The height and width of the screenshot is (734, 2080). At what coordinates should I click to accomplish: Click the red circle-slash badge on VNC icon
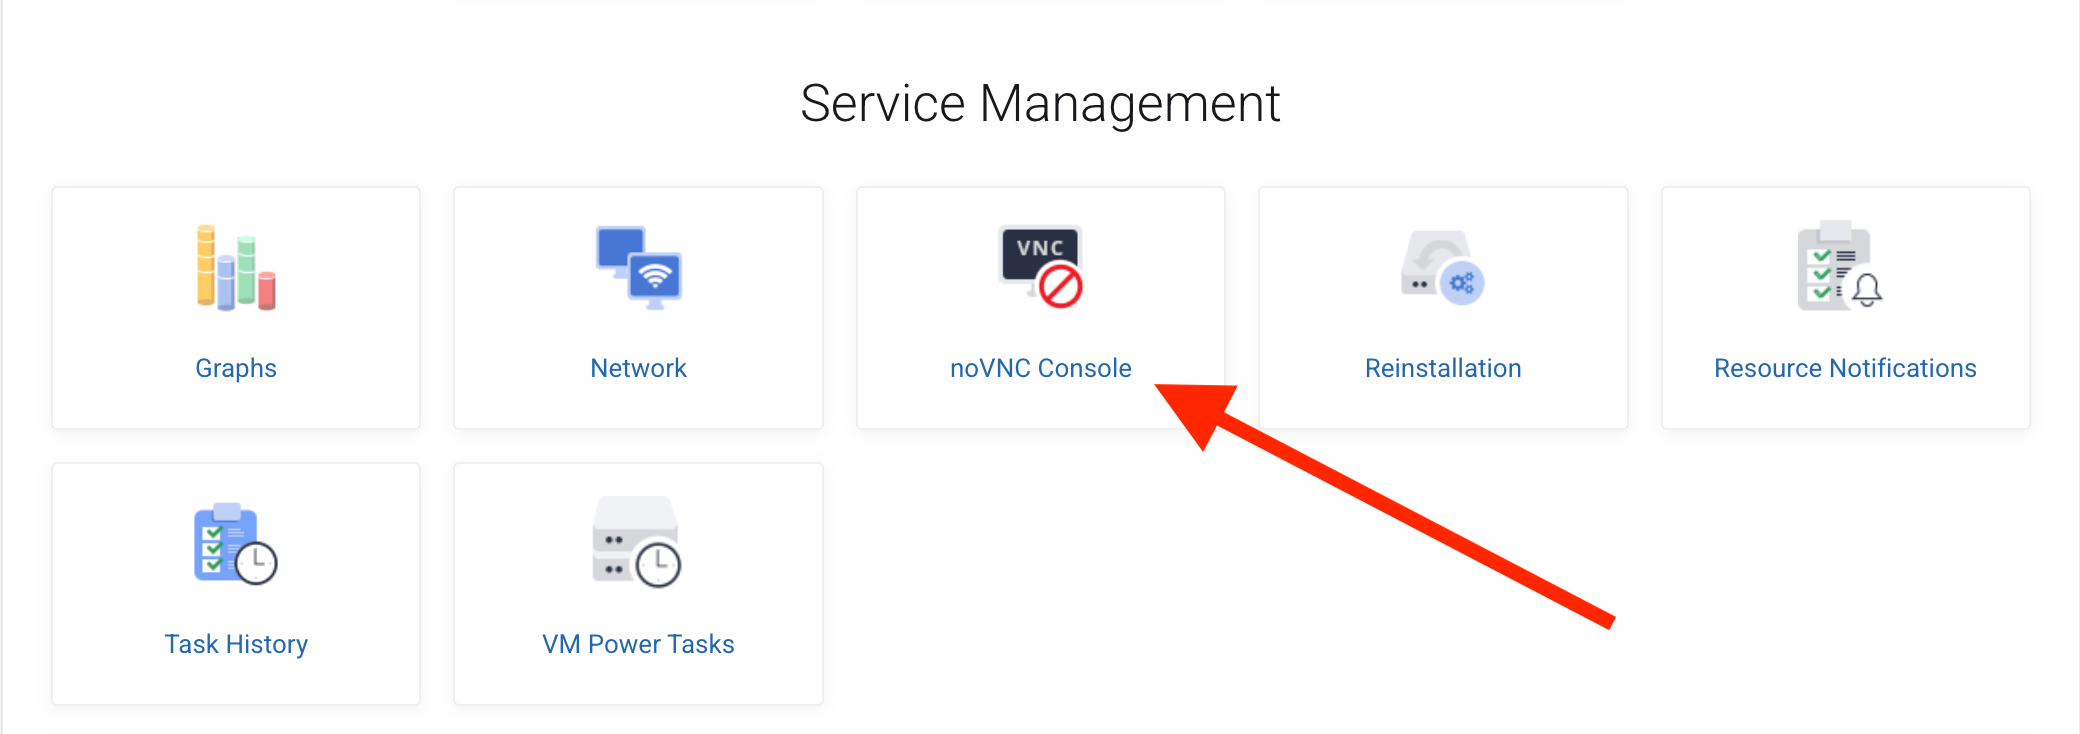coord(1060,287)
